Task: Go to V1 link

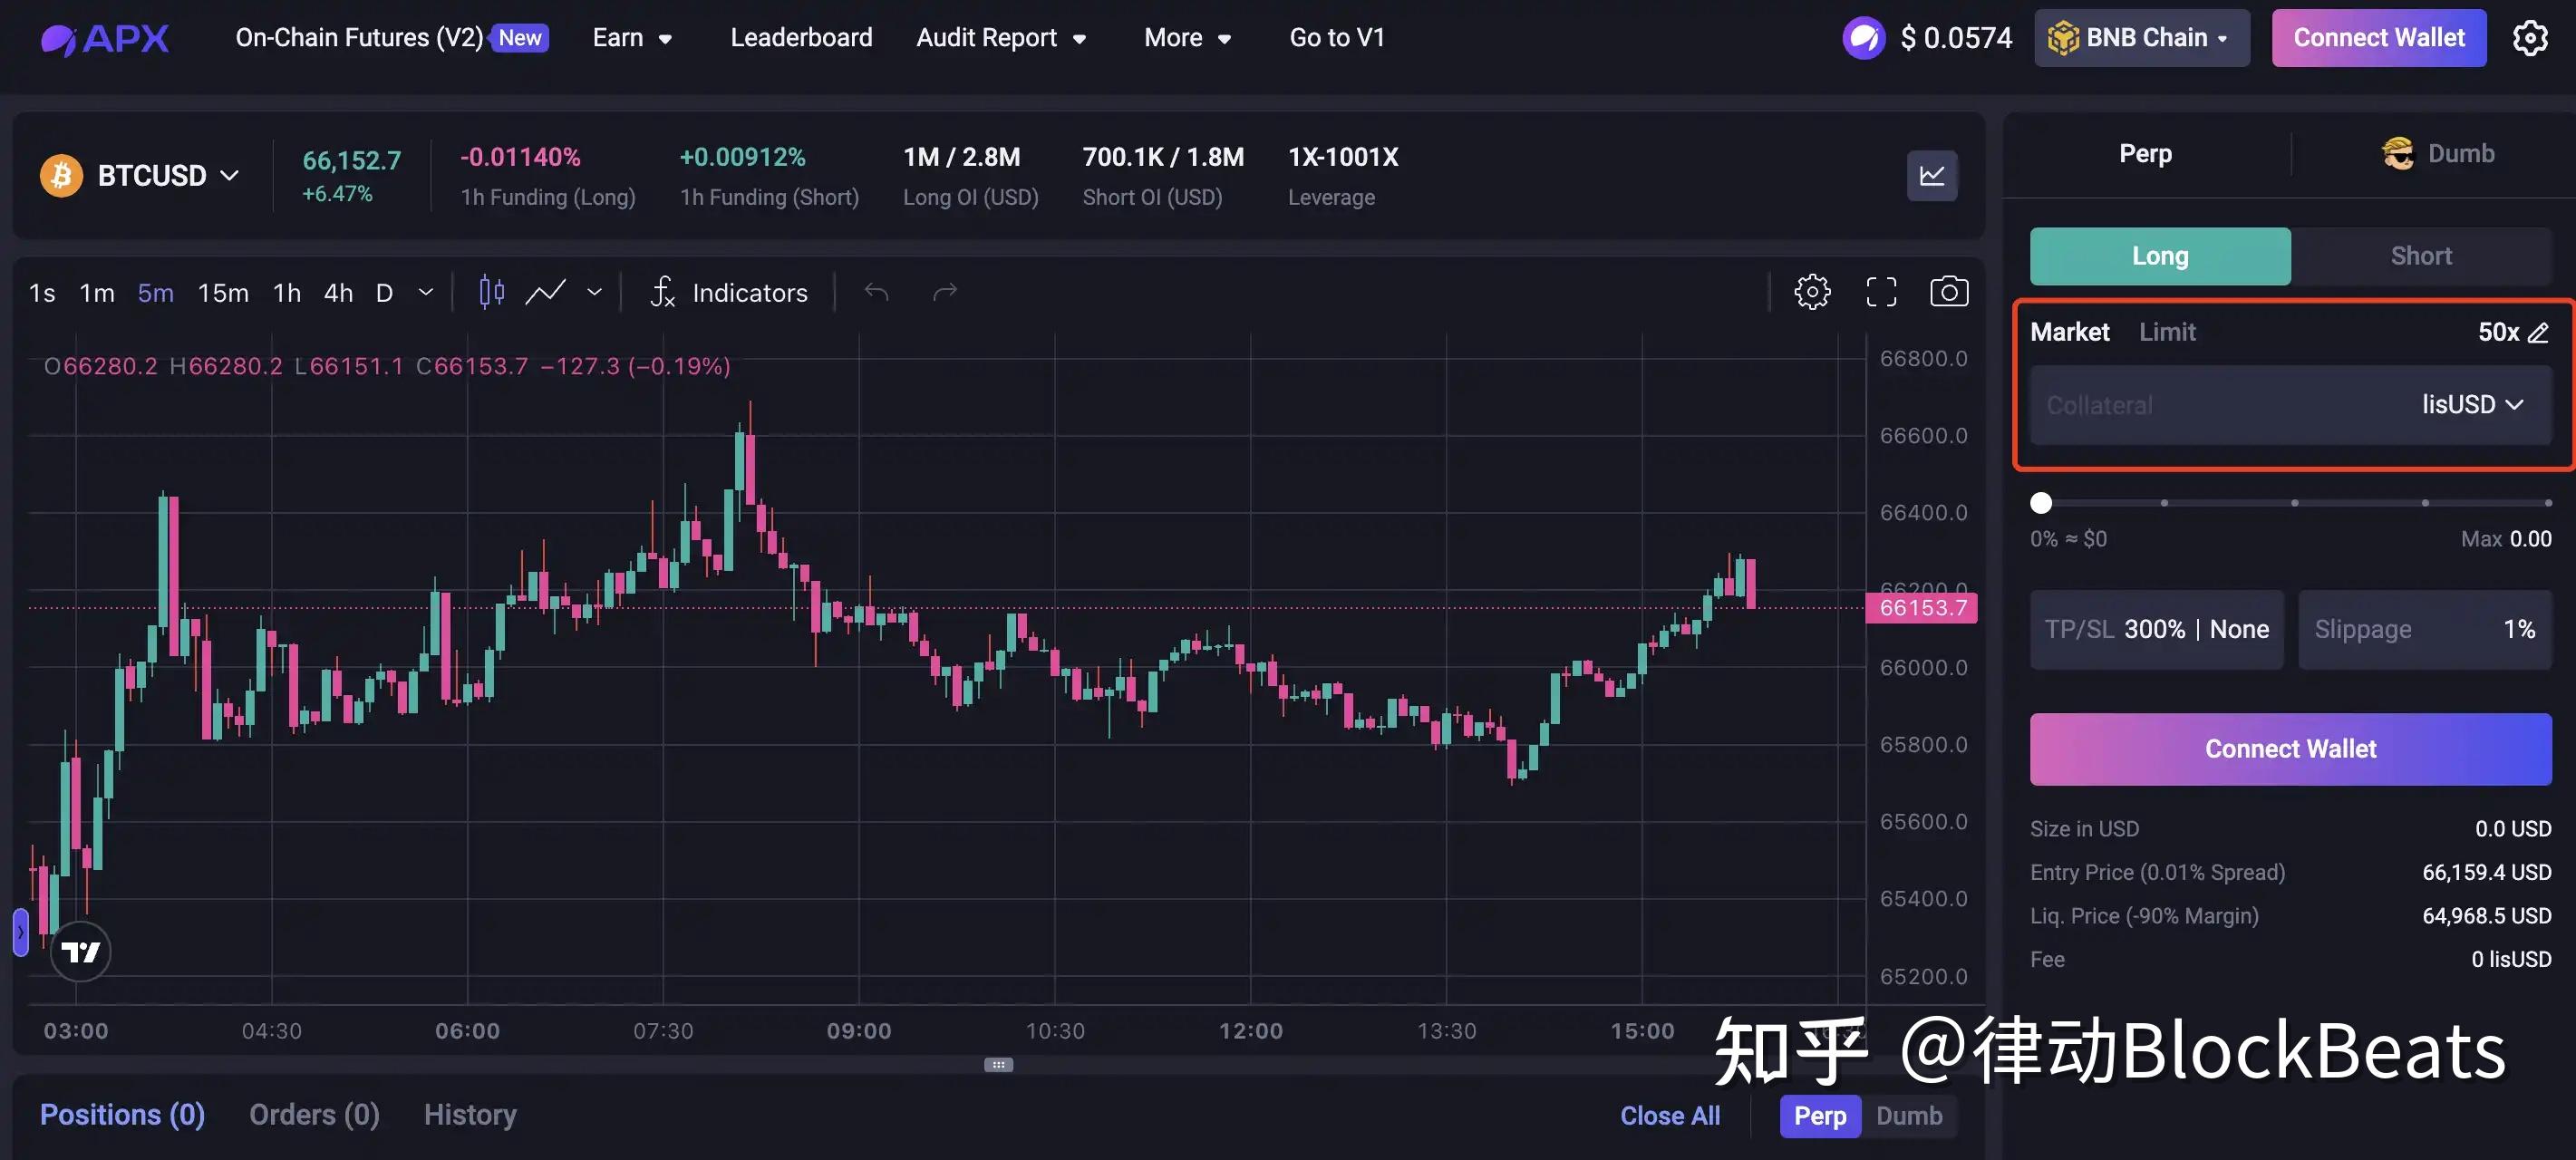Action: click(x=1337, y=38)
